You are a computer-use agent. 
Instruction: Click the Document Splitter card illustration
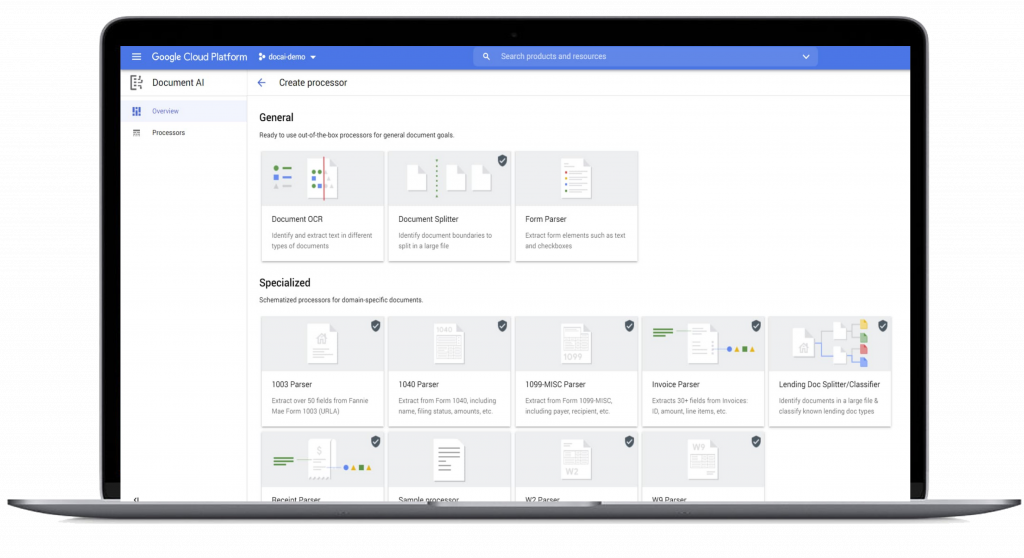click(x=449, y=178)
